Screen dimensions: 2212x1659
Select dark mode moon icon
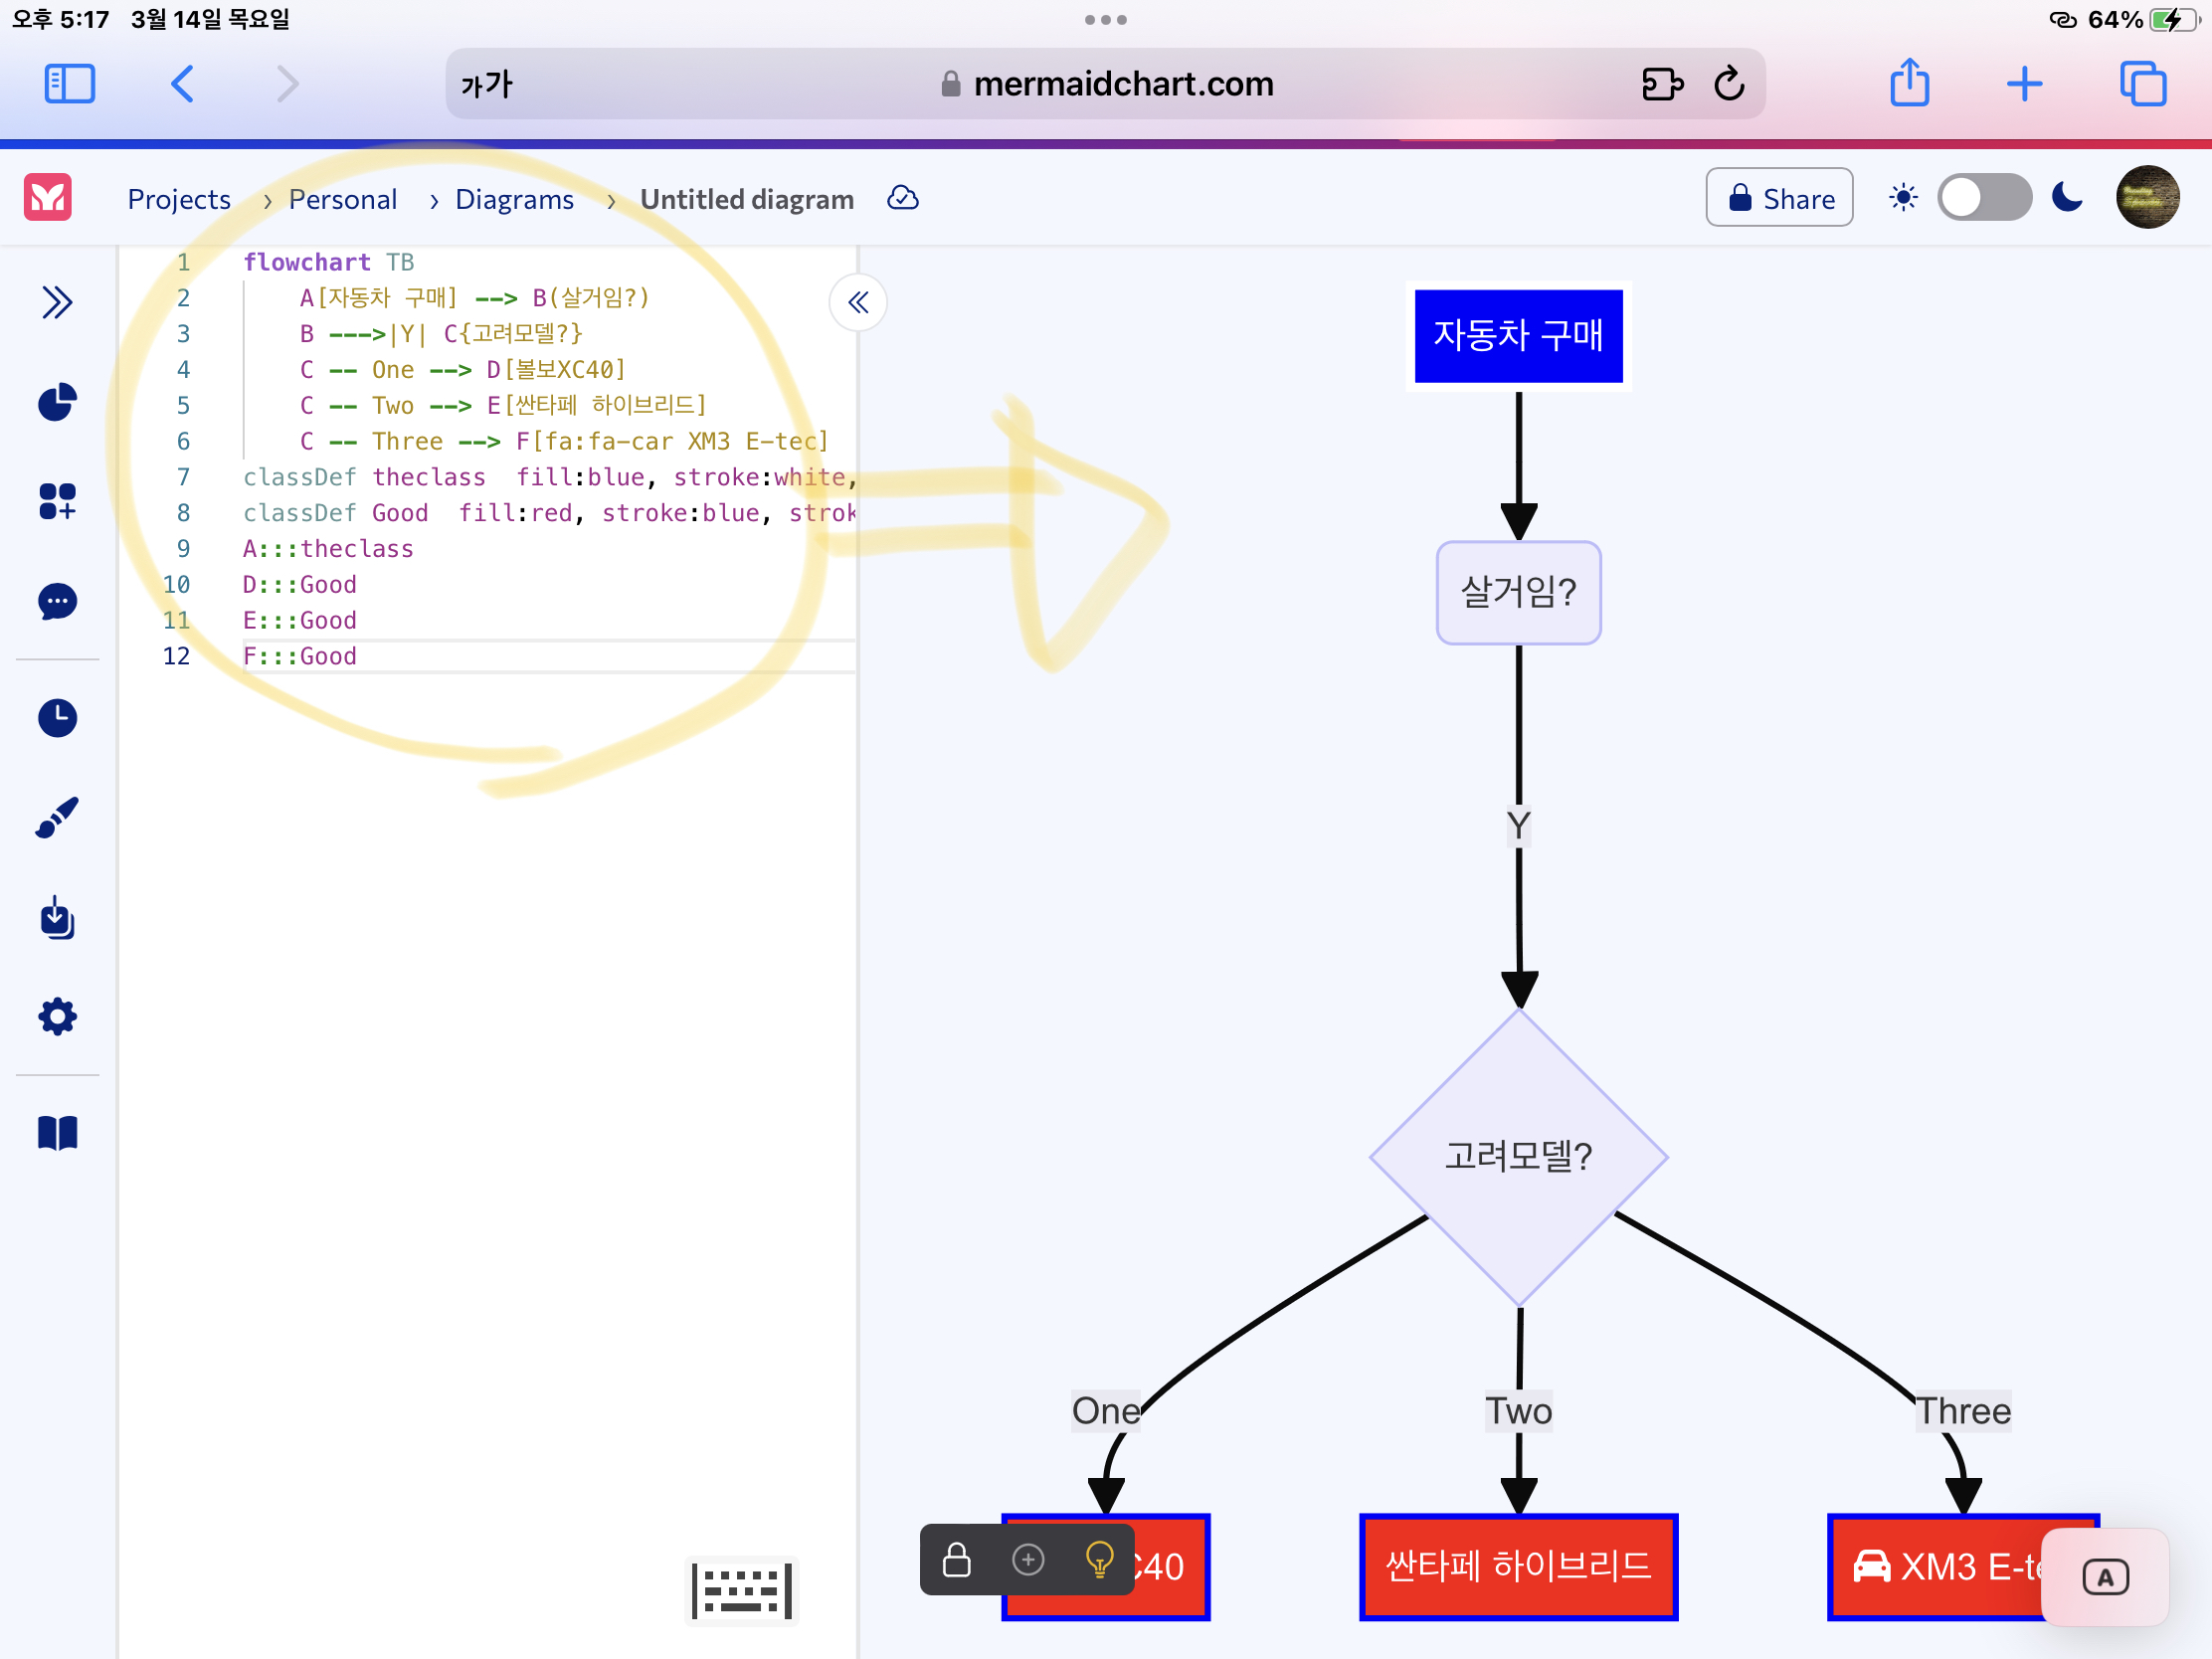point(2067,198)
